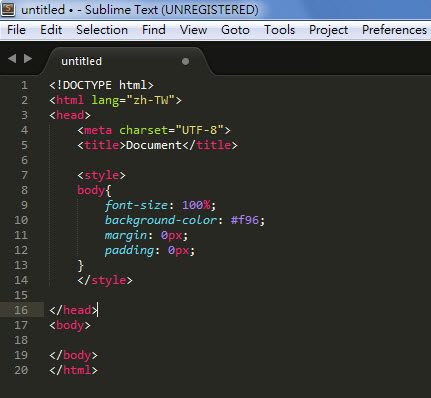This screenshot has height=398, width=431.
Task: Open the Preferences menu
Action: 394,30
